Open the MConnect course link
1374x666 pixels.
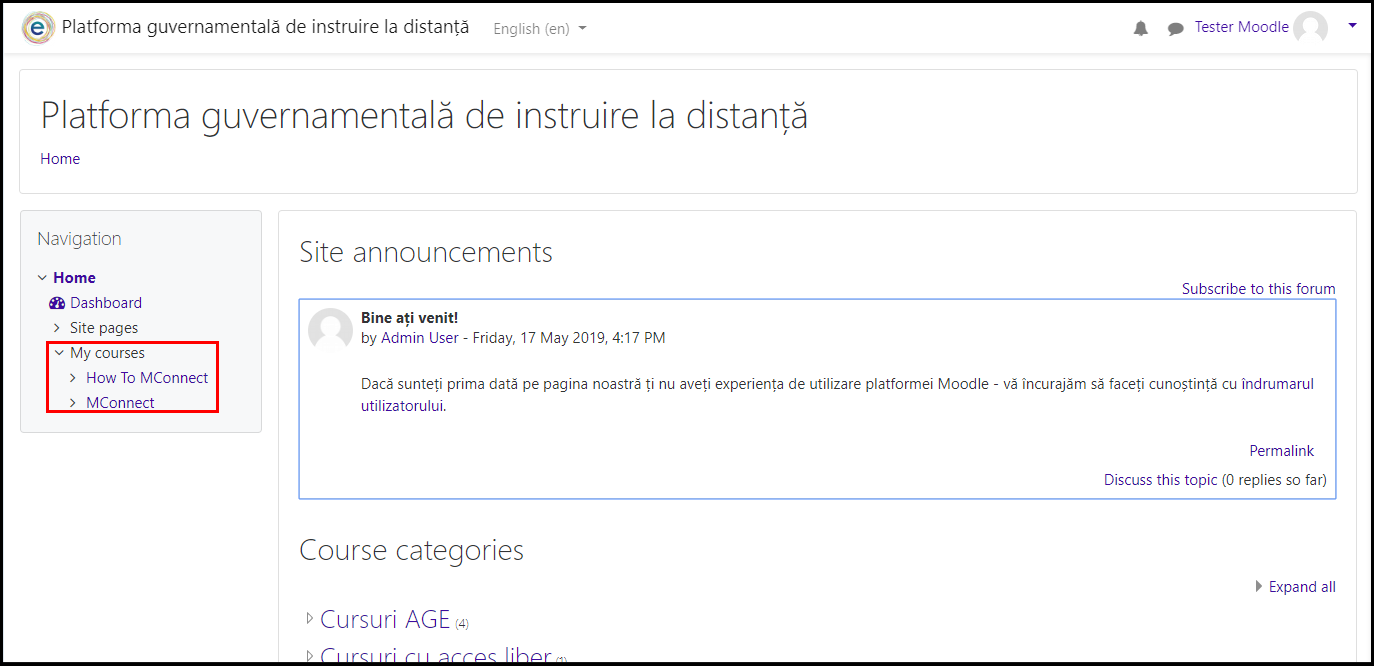click(x=120, y=403)
